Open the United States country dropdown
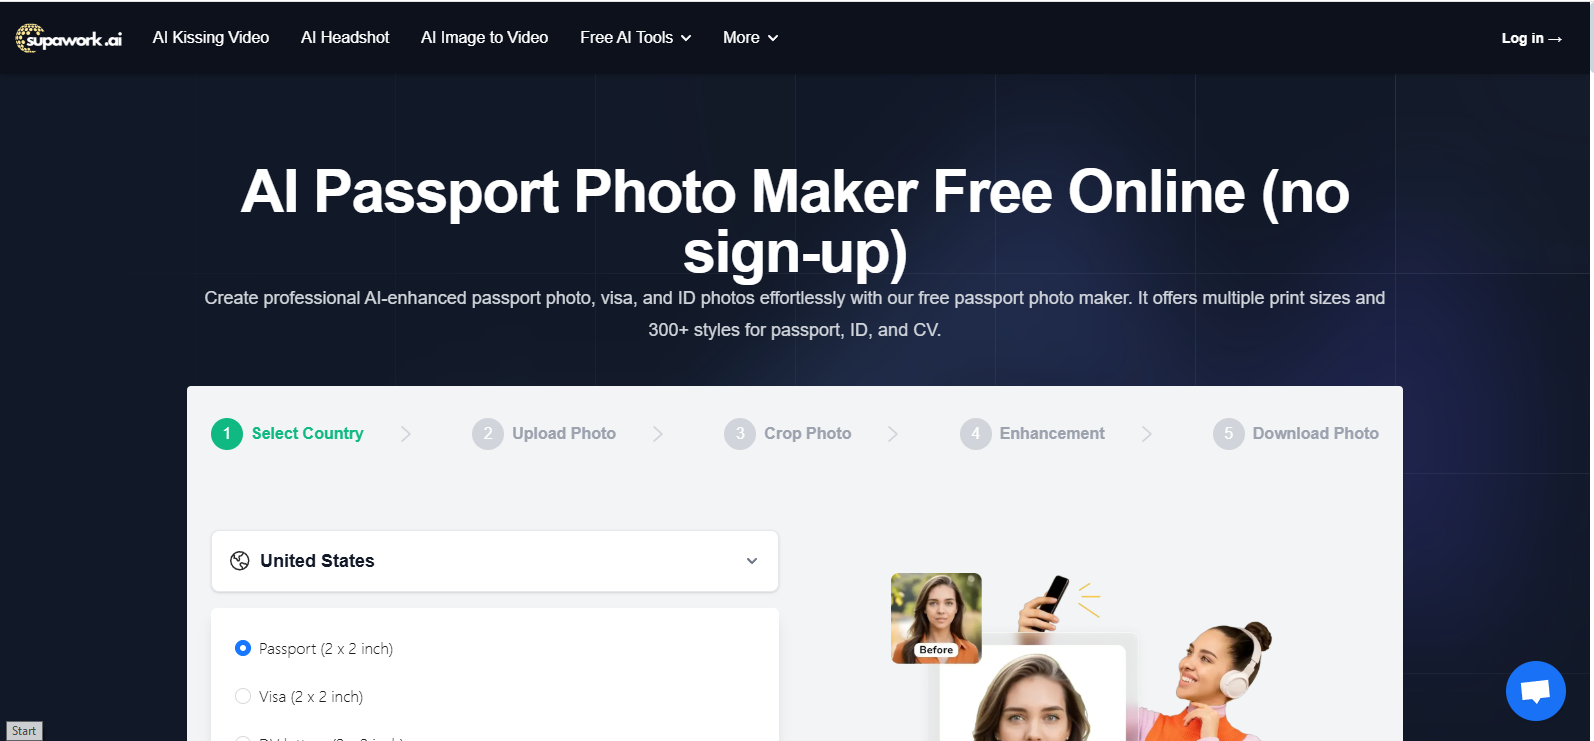This screenshot has width=1594, height=741. click(x=495, y=561)
